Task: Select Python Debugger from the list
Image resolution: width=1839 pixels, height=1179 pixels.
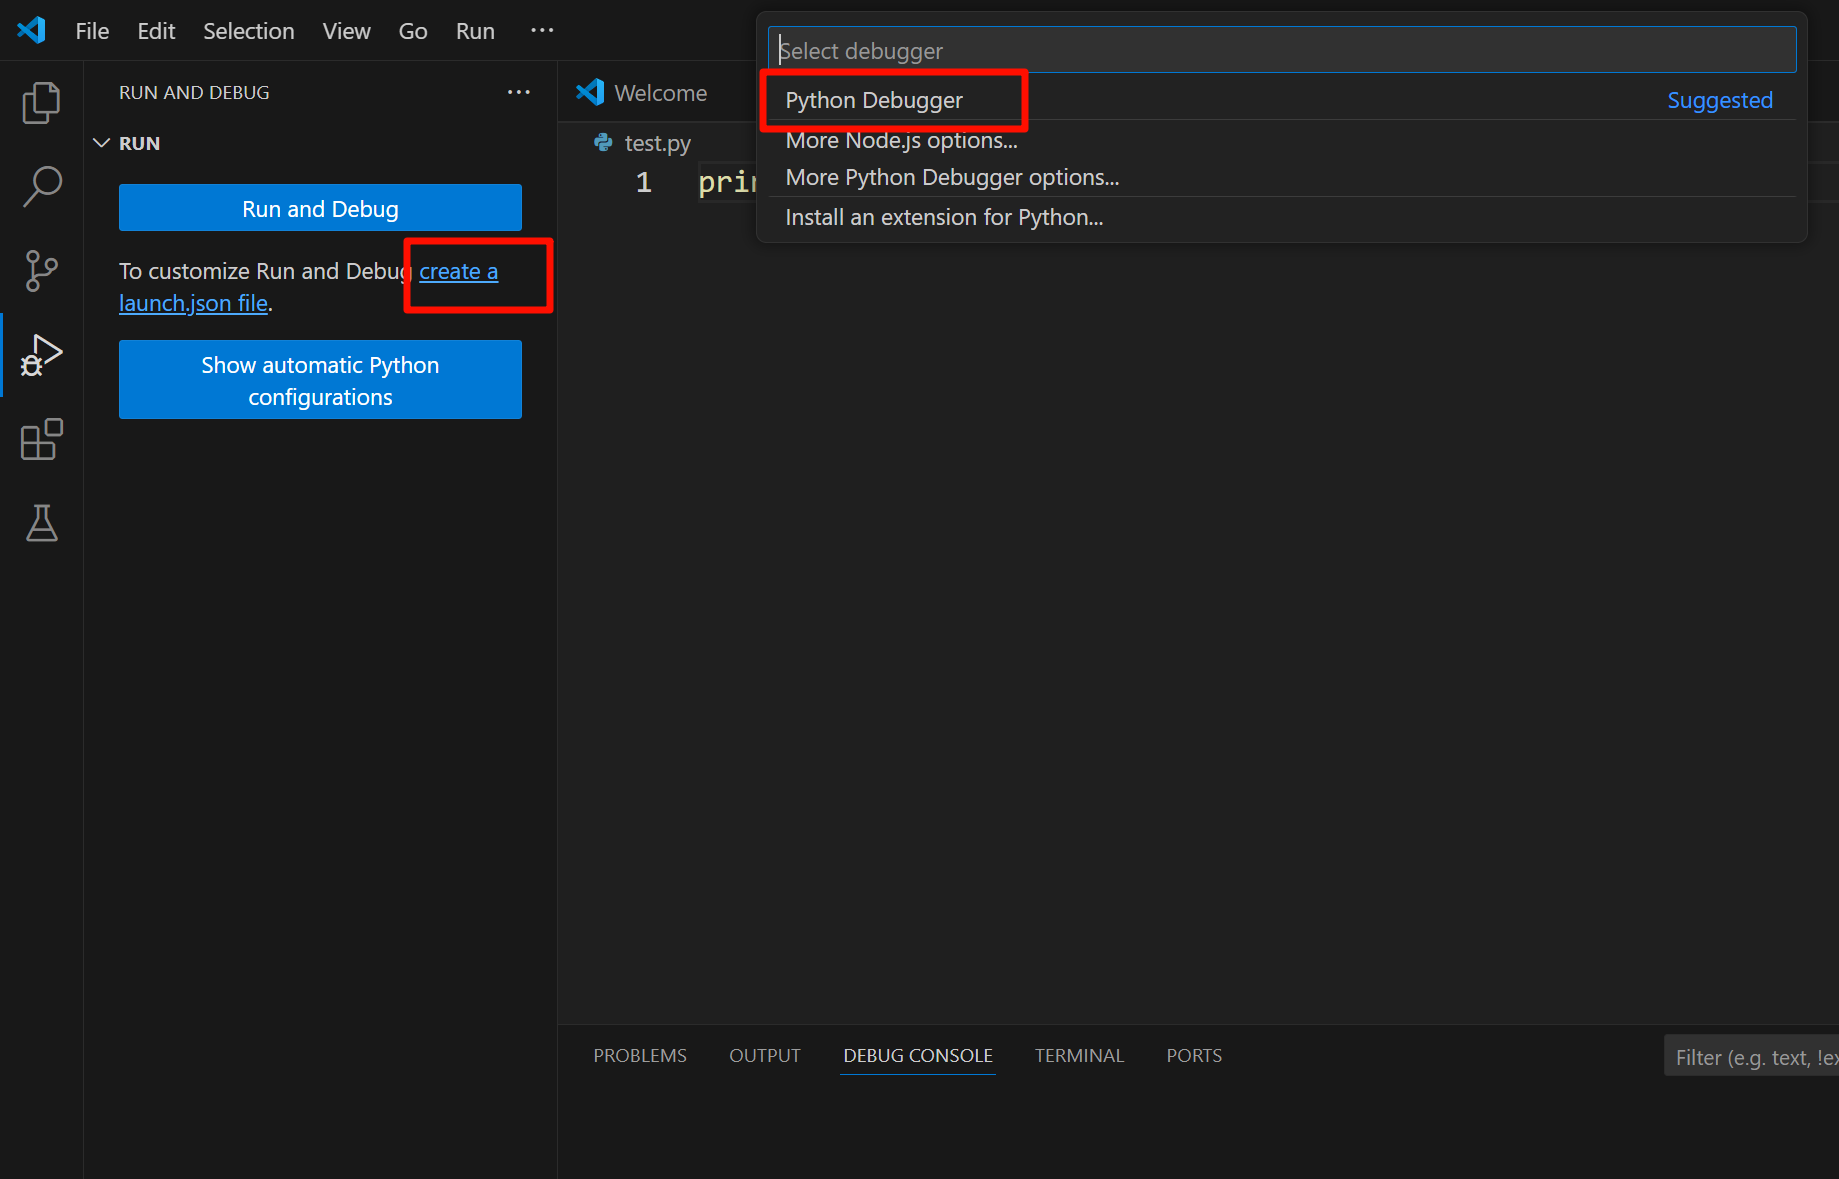Action: pos(1281,100)
